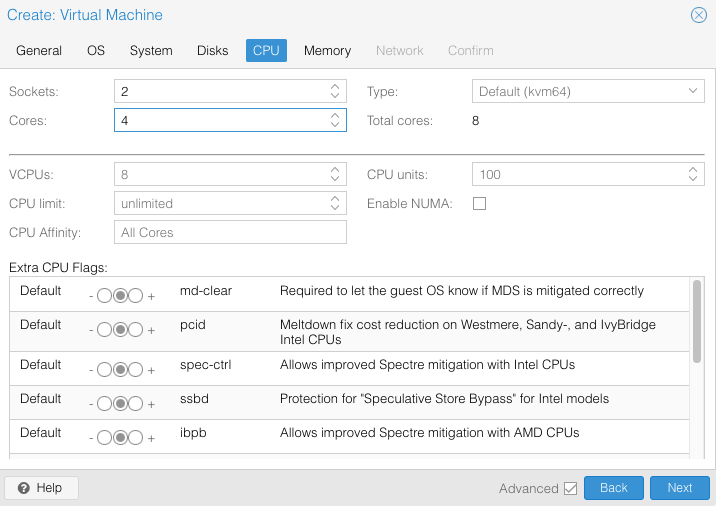This screenshot has height=506, width=716.
Task: Click the Total cores value 8
Action: tap(475, 121)
